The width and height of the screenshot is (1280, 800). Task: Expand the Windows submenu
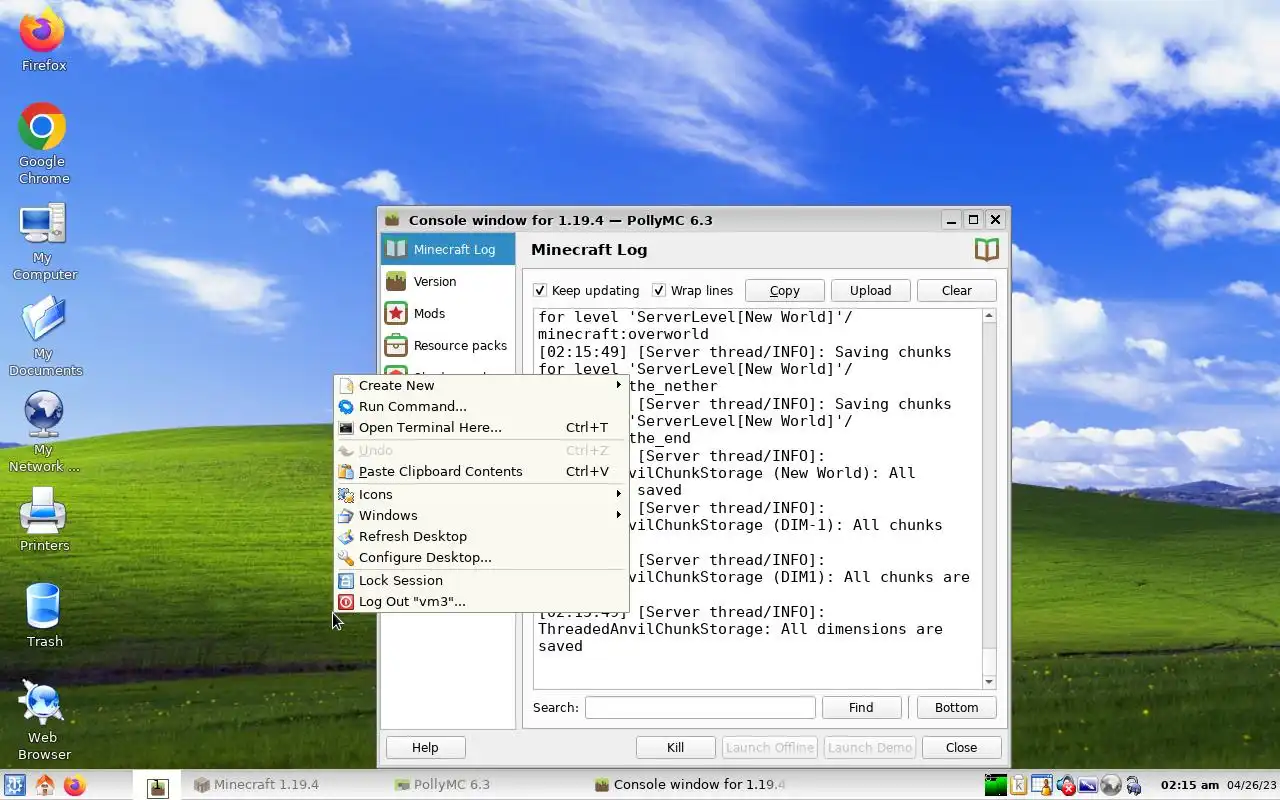481,515
